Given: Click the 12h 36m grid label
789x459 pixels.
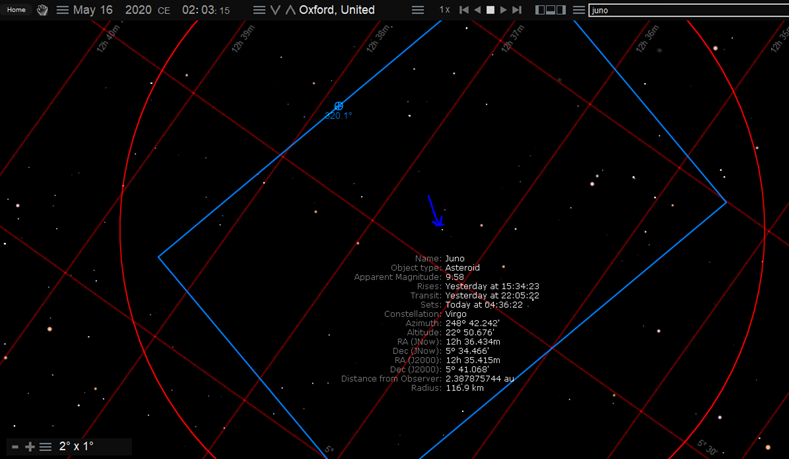Looking at the screenshot, I should [647, 39].
